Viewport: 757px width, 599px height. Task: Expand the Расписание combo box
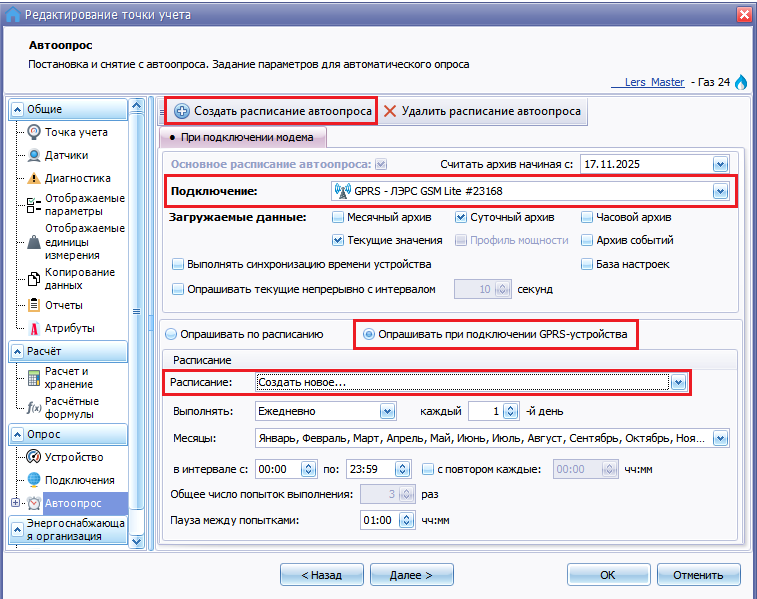[x=678, y=382]
